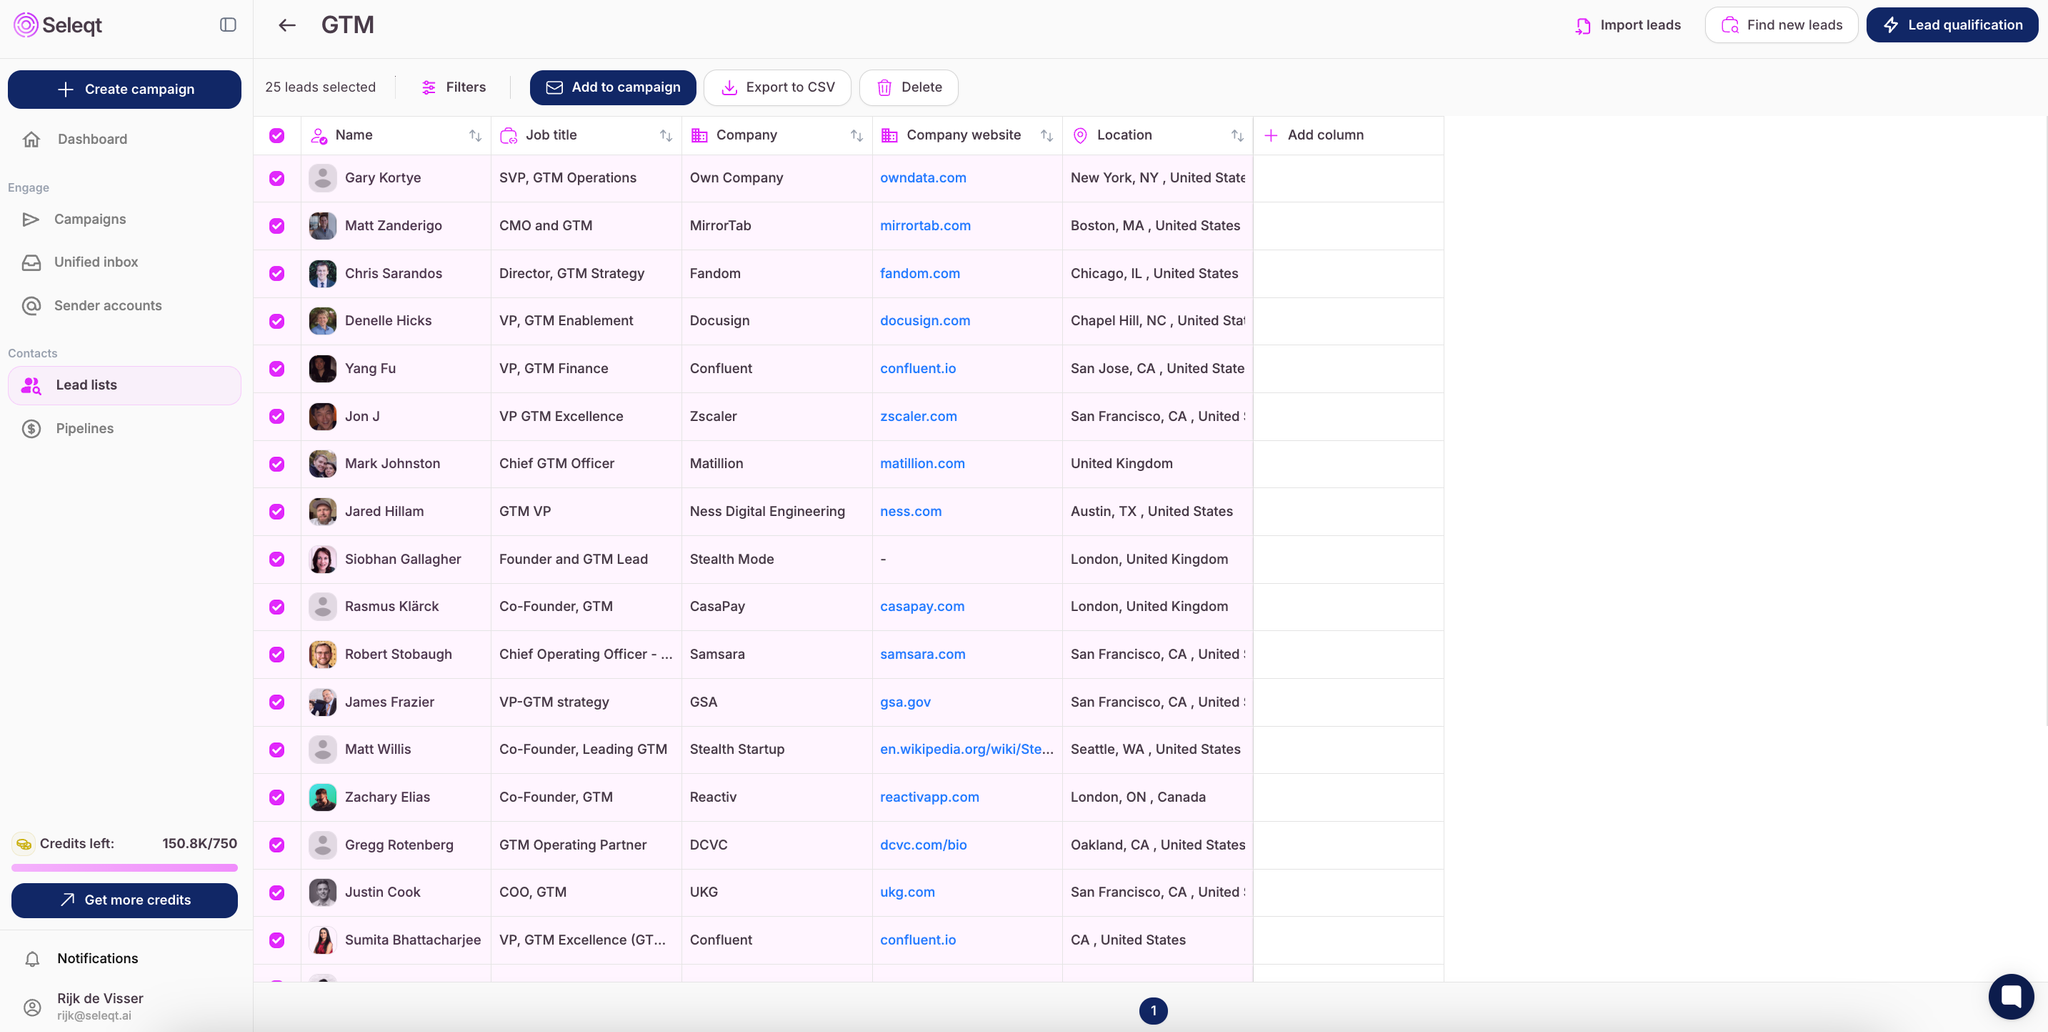Screen dimensions: 2048x1032
Task: Click the "Sumita Bhattacharjee" name cell
Action: coord(396,940)
